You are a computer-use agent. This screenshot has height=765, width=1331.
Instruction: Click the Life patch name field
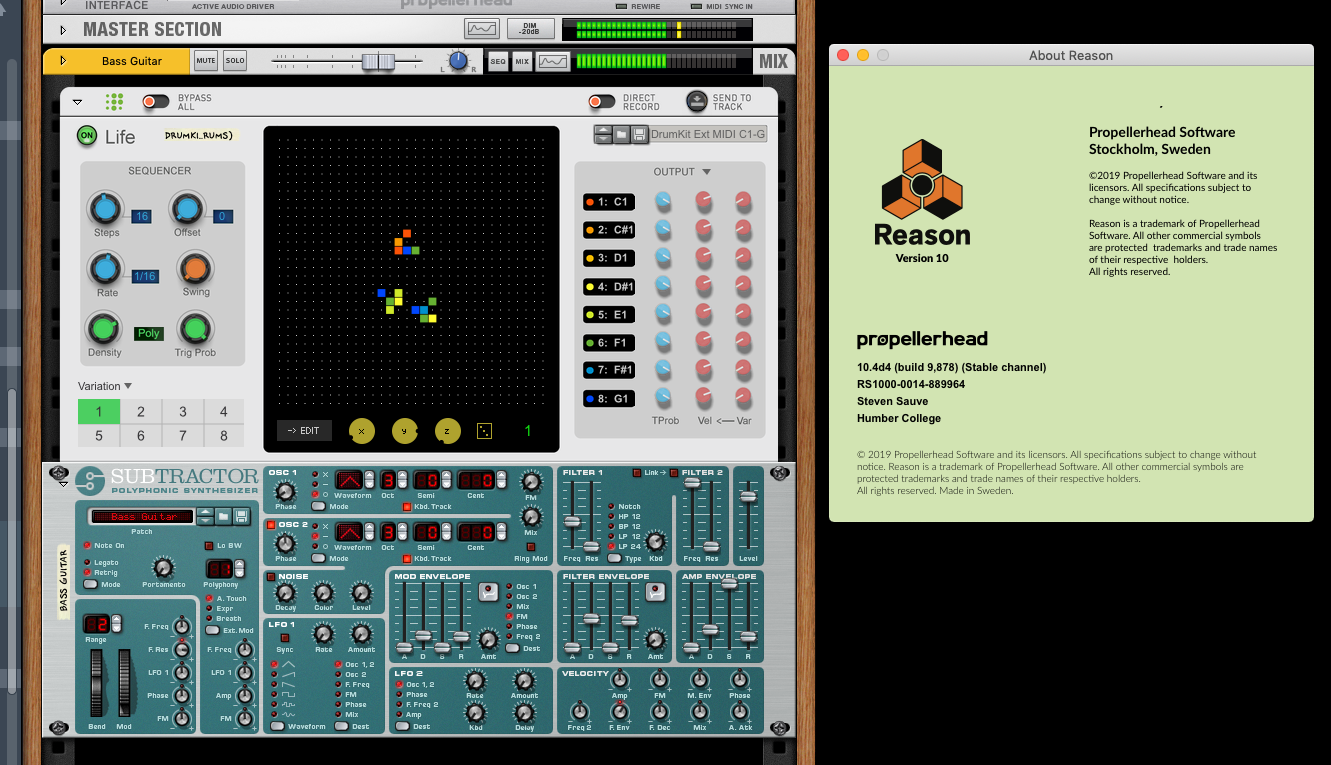tap(707, 134)
